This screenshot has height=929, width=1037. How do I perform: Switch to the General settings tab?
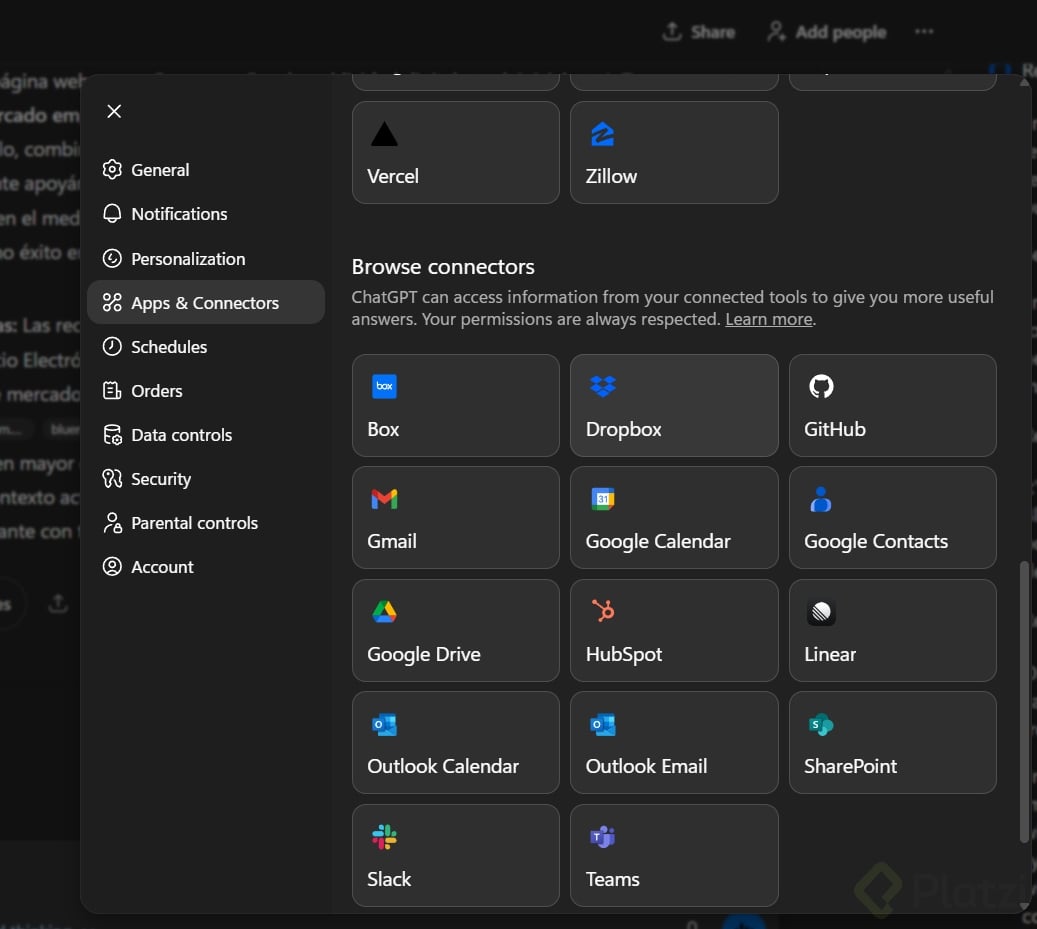pyautogui.click(x=160, y=170)
